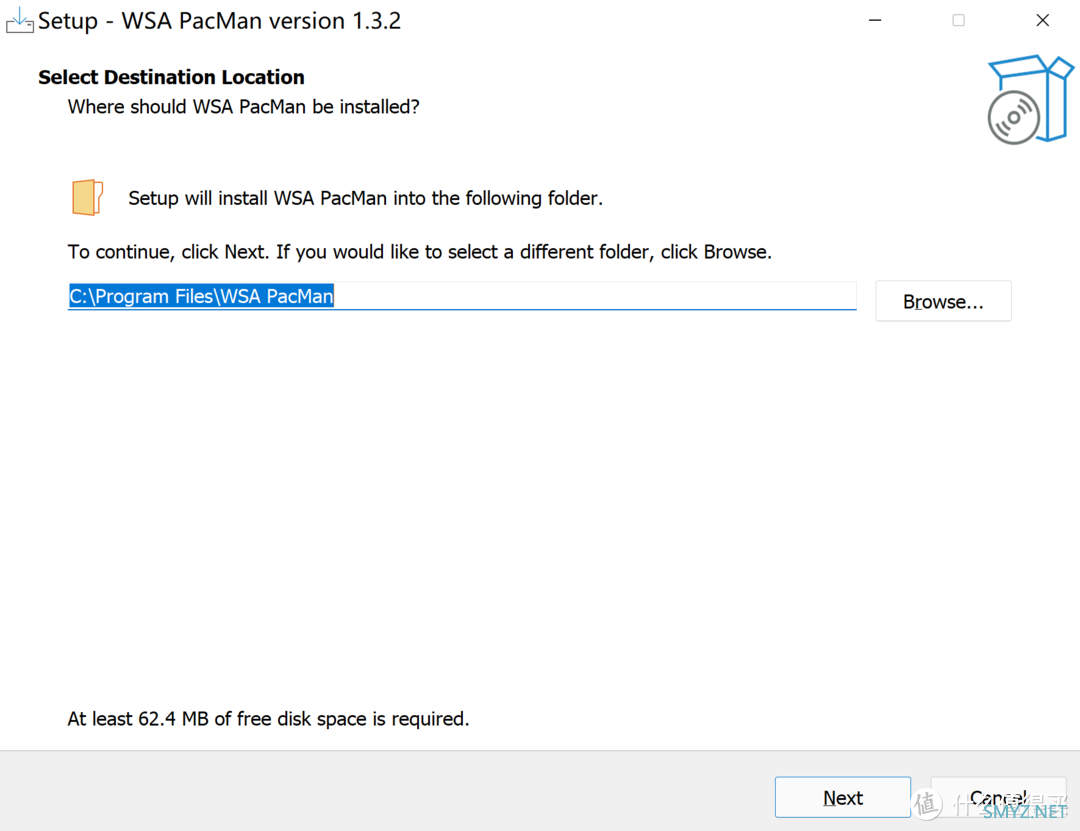Click the "To continue, click Next" instruction line

click(x=419, y=251)
